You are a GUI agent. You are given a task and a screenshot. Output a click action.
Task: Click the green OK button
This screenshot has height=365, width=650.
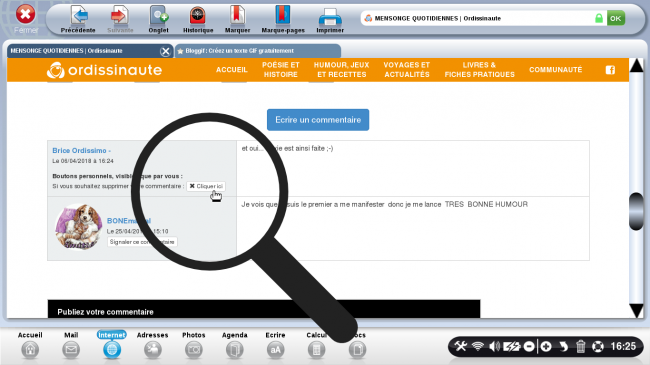tap(616, 18)
